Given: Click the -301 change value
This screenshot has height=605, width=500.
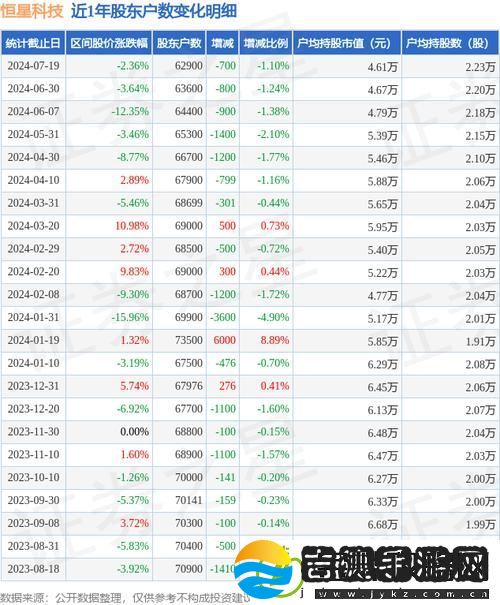Looking at the screenshot, I should point(225,203).
